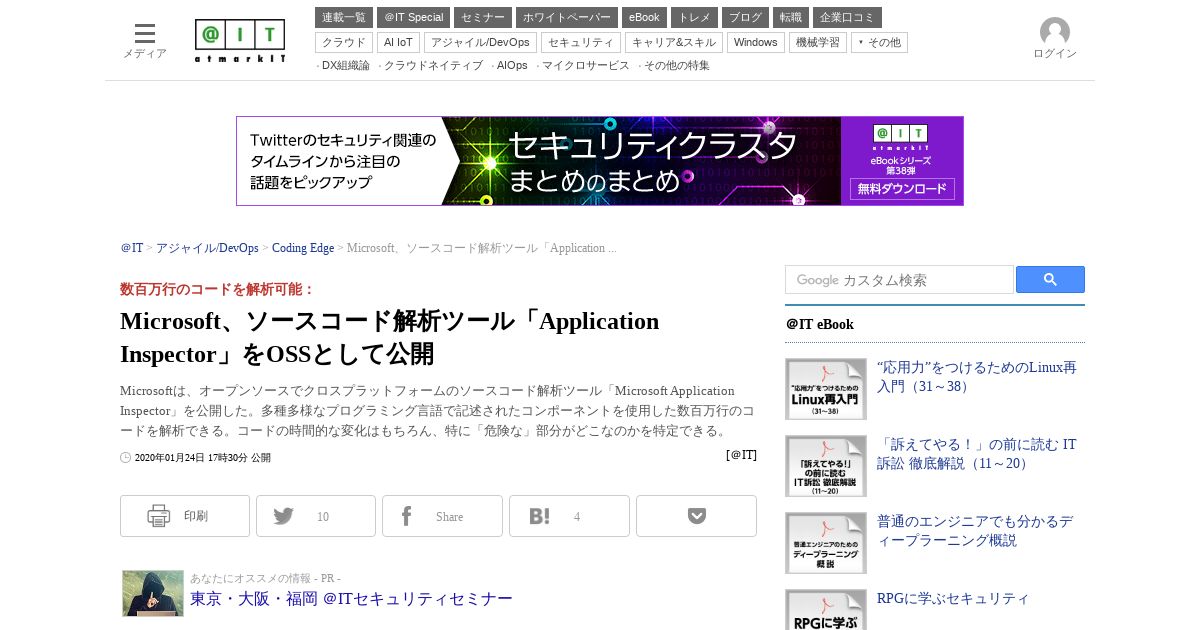The height and width of the screenshot is (630, 1200).
Task: Focus the Google カスタム検索 input field
Action: click(x=899, y=280)
